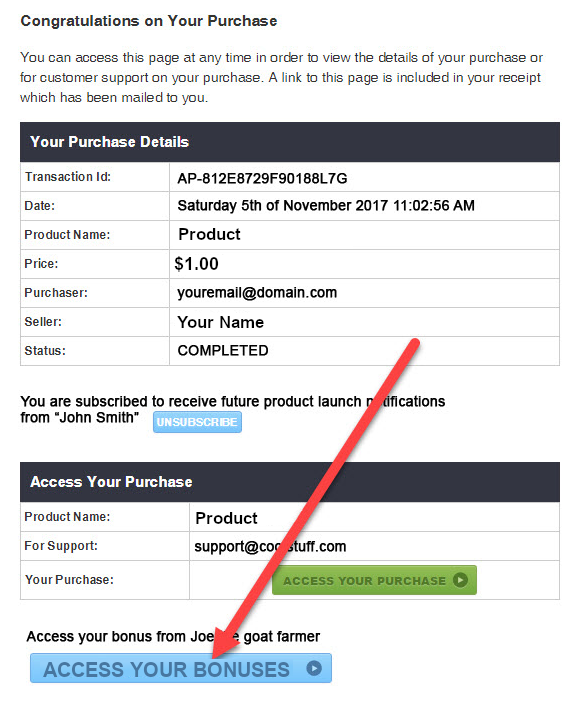Click the Access your bonus text line
588x706 pixels.
(173, 636)
